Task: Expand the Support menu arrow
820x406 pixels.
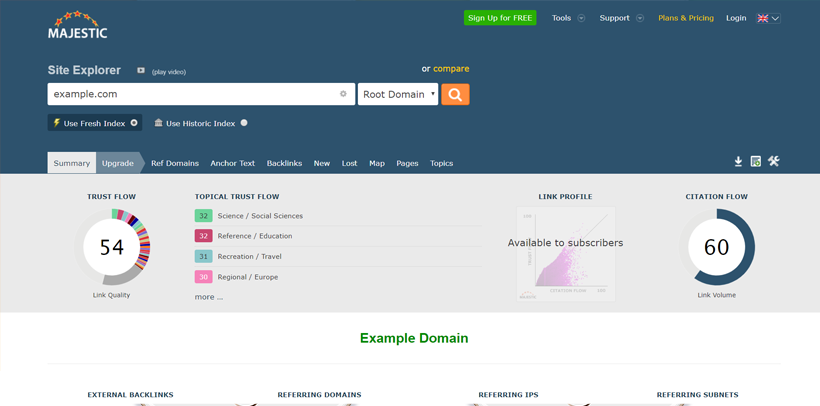Action: point(640,18)
